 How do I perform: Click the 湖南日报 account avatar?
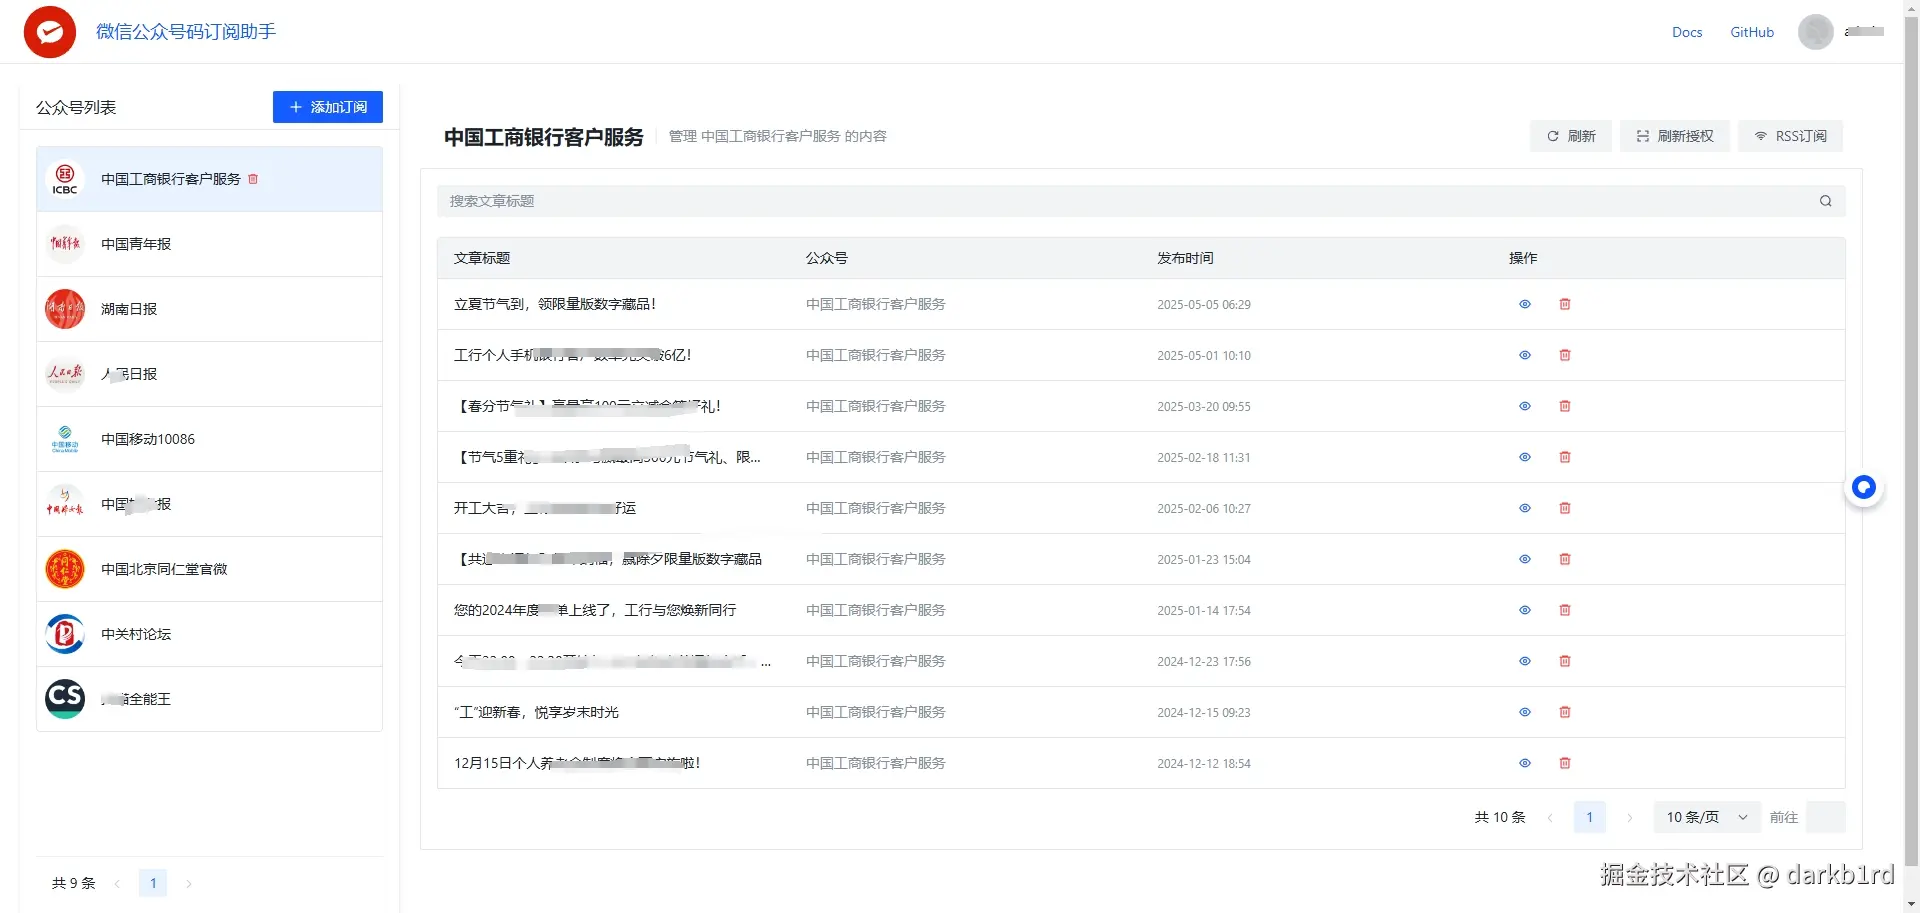pos(65,309)
